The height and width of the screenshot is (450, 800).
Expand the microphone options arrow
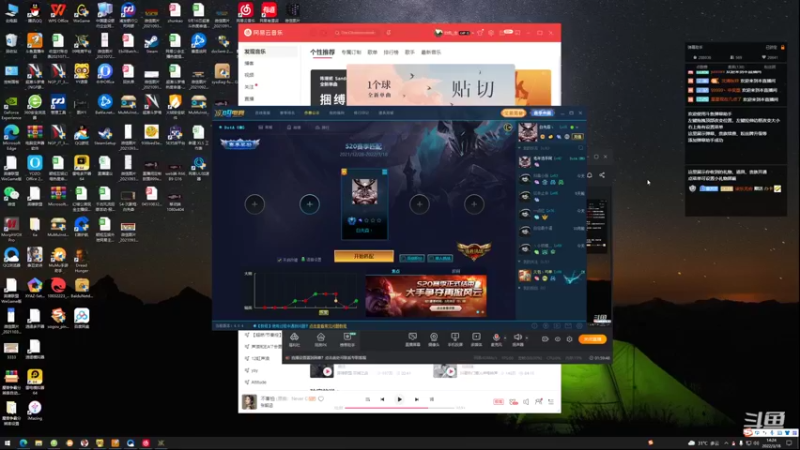point(505,338)
